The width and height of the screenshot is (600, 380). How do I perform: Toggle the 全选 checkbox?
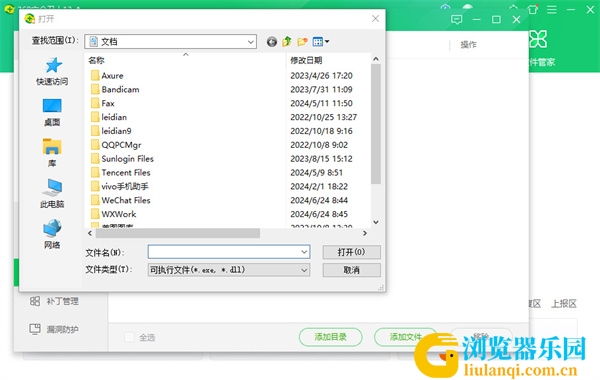(129, 337)
